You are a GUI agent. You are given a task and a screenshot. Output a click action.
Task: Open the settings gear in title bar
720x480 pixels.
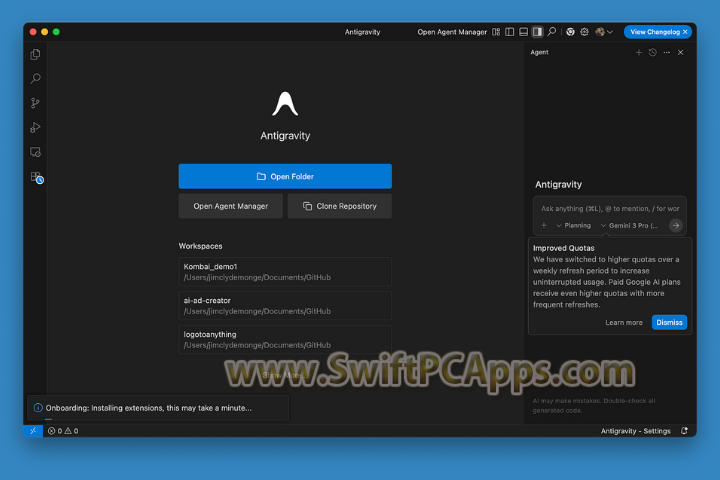[x=584, y=32]
